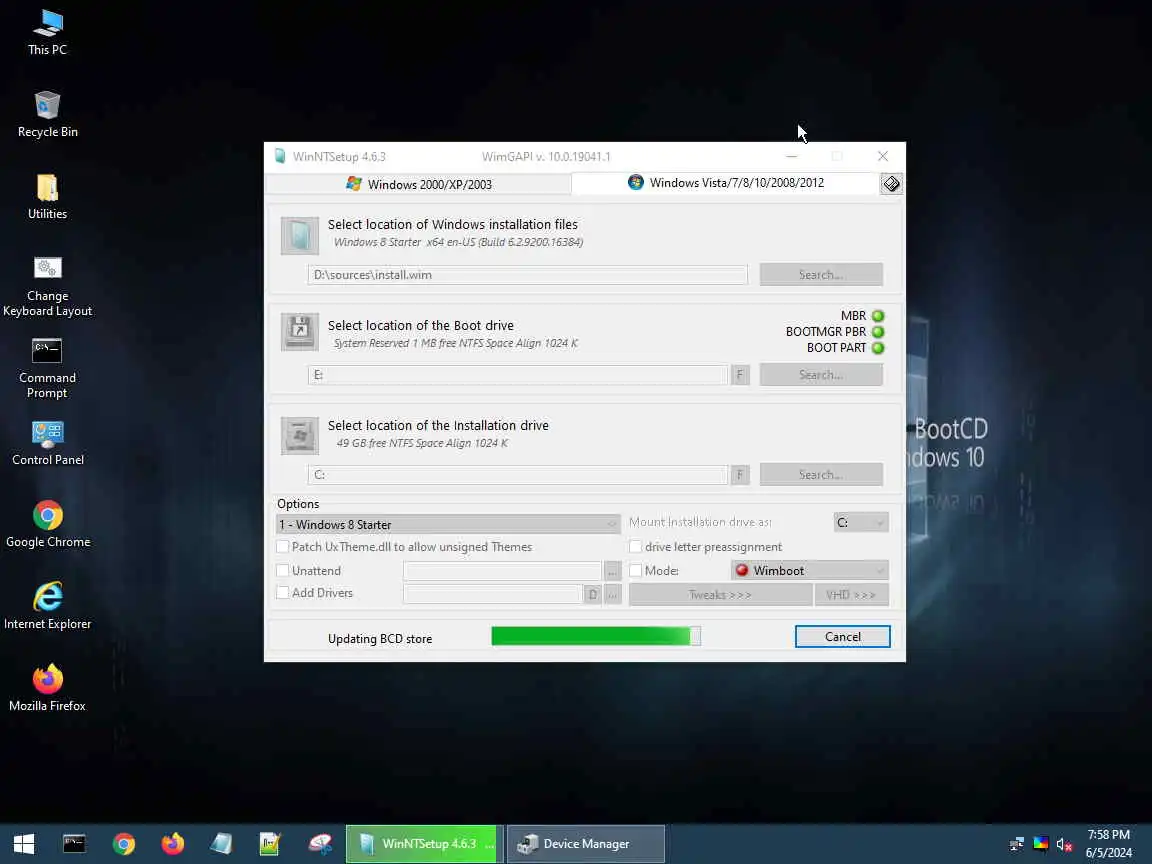
Task: Click the Installation drive C: field
Action: (x=518, y=475)
